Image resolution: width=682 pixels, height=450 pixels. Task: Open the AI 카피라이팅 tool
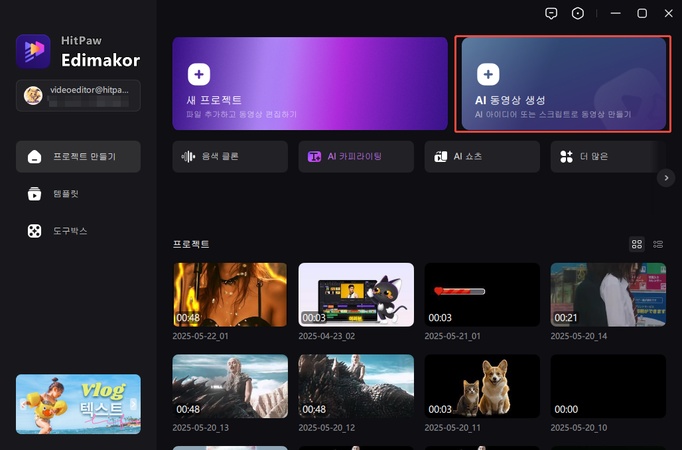pyautogui.click(x=355, y=156)
